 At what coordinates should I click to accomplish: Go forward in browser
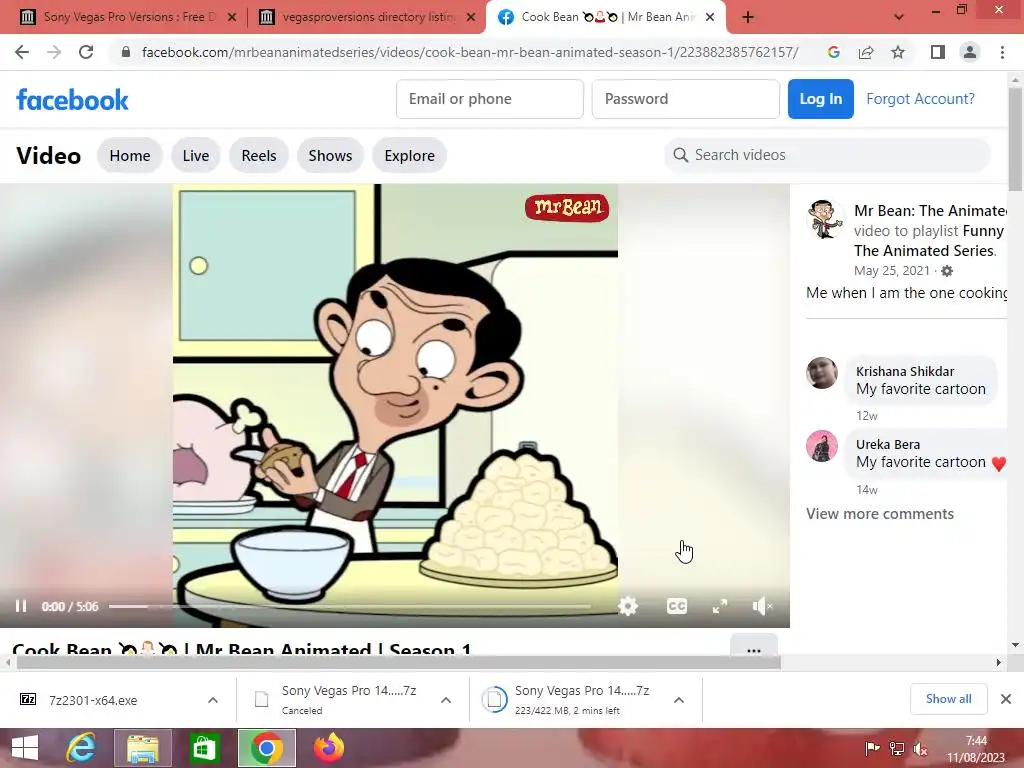[54, 52]
